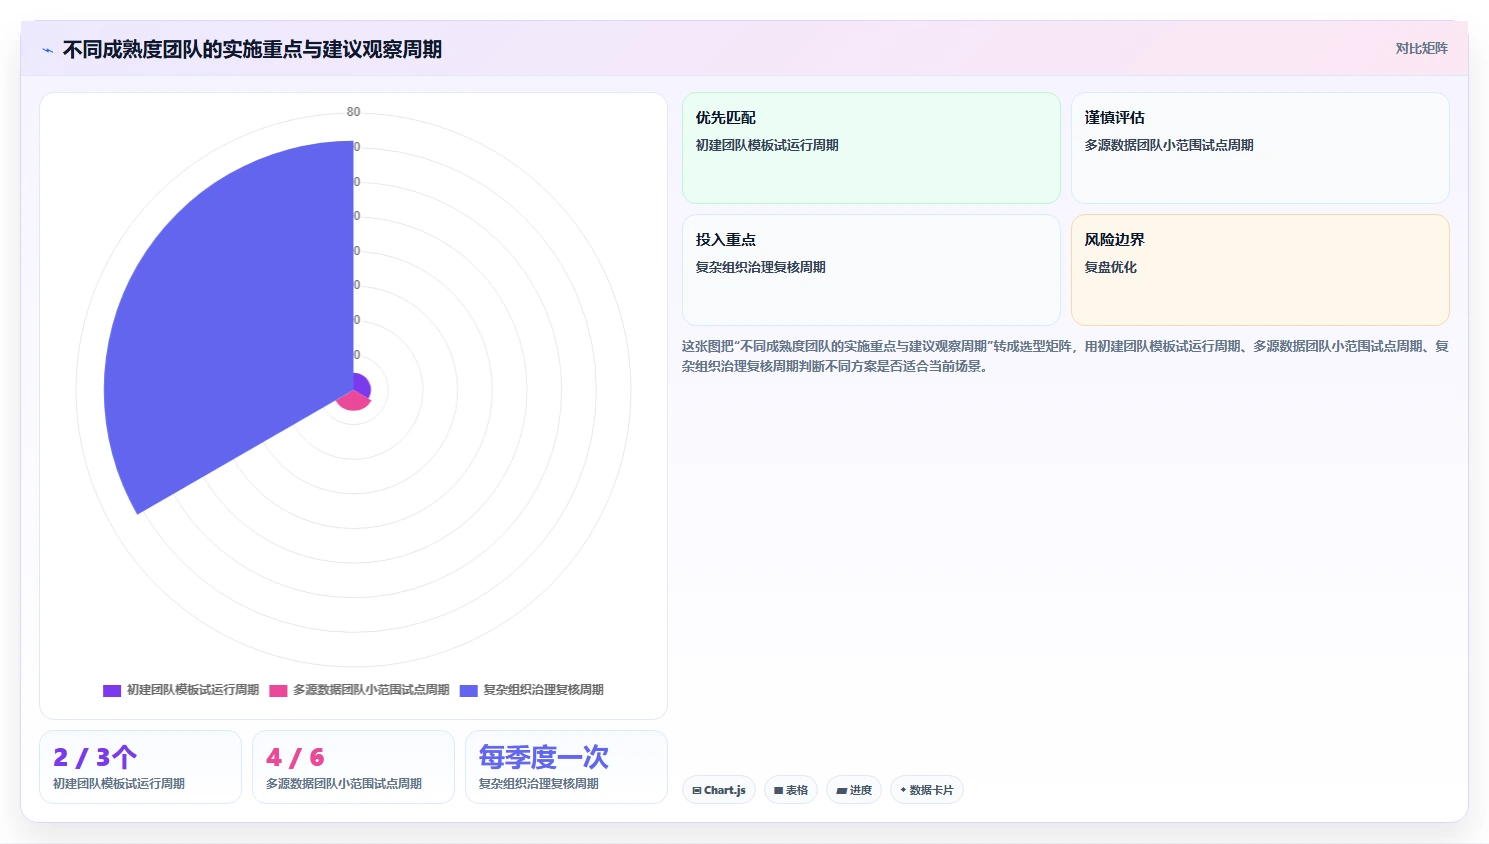
Task: Click the caption under 4 / 6
Action: [x=344, y=784]
